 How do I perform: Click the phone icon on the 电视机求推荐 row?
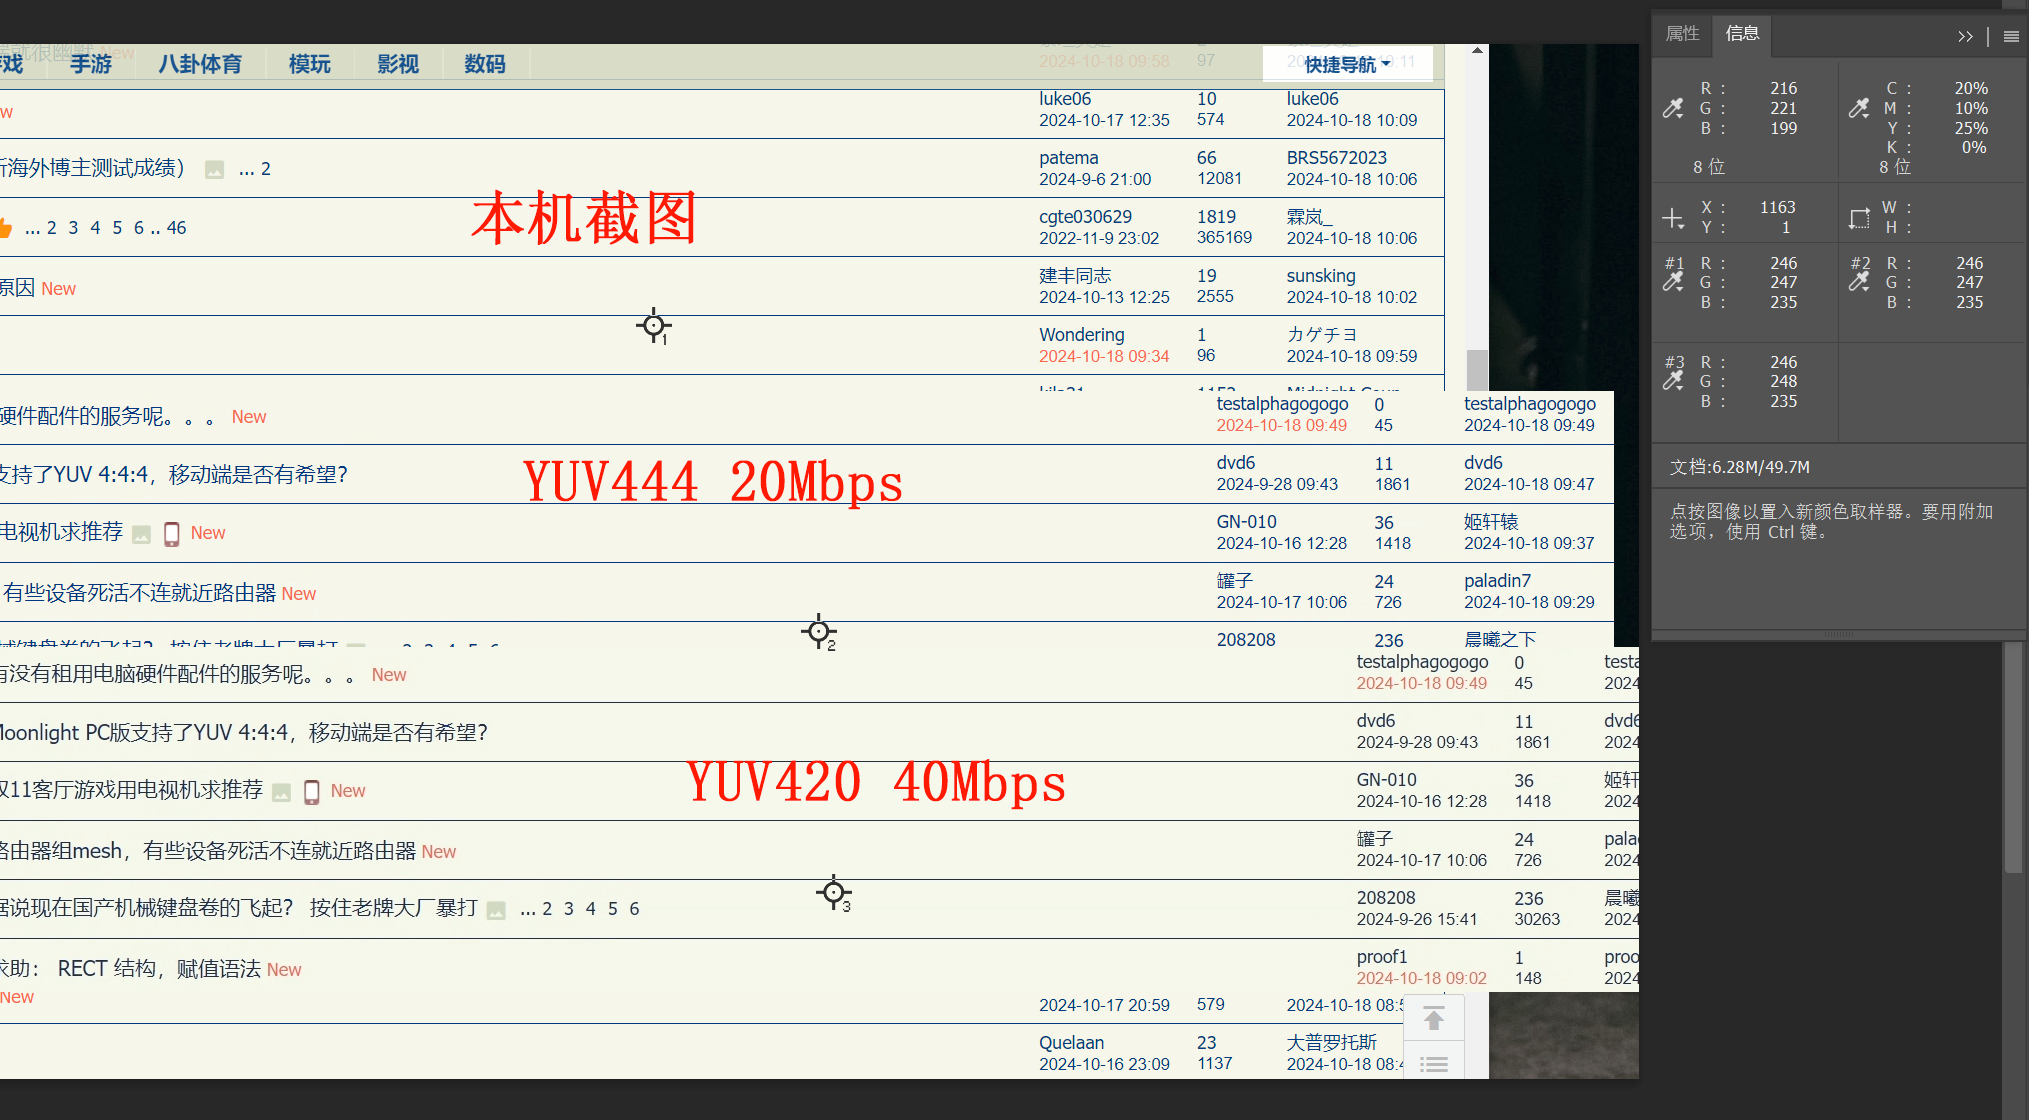pyautogui.click(x=172, y=534)
